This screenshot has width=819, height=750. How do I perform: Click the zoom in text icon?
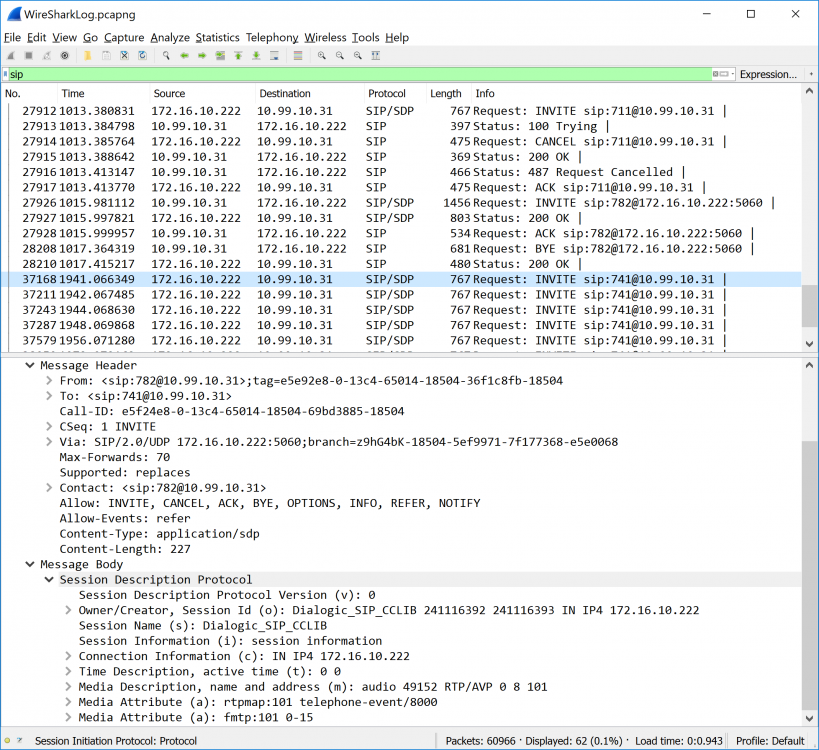322,55
